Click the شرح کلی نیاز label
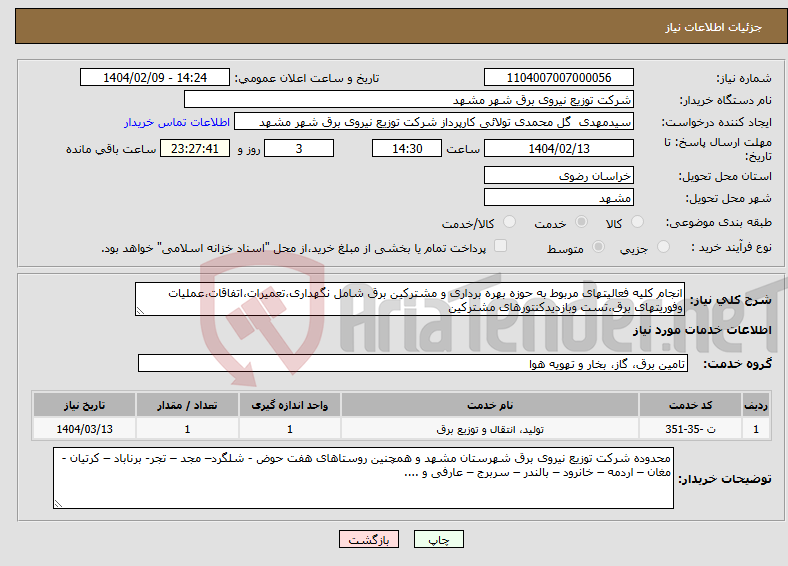Viewport: 788px width, 566px height. pos(731,300)
